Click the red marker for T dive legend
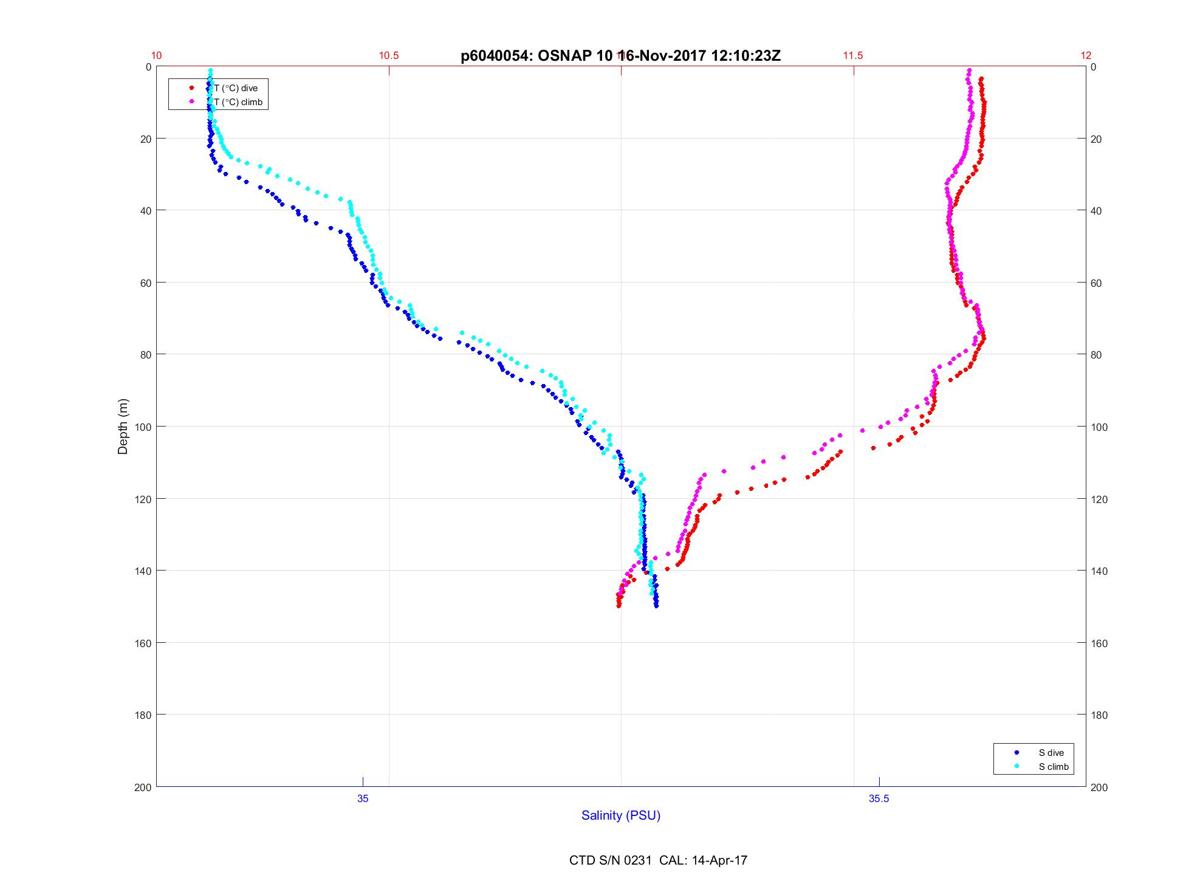 tap(191, 88)
